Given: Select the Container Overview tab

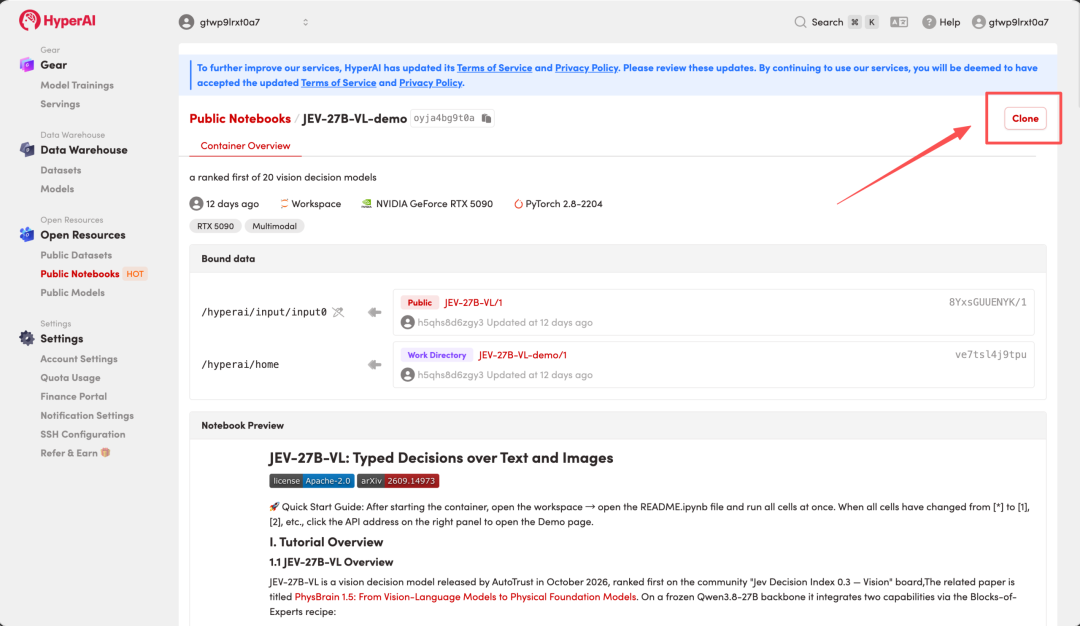Looking at the screenshot, I should tap(245, 146).
